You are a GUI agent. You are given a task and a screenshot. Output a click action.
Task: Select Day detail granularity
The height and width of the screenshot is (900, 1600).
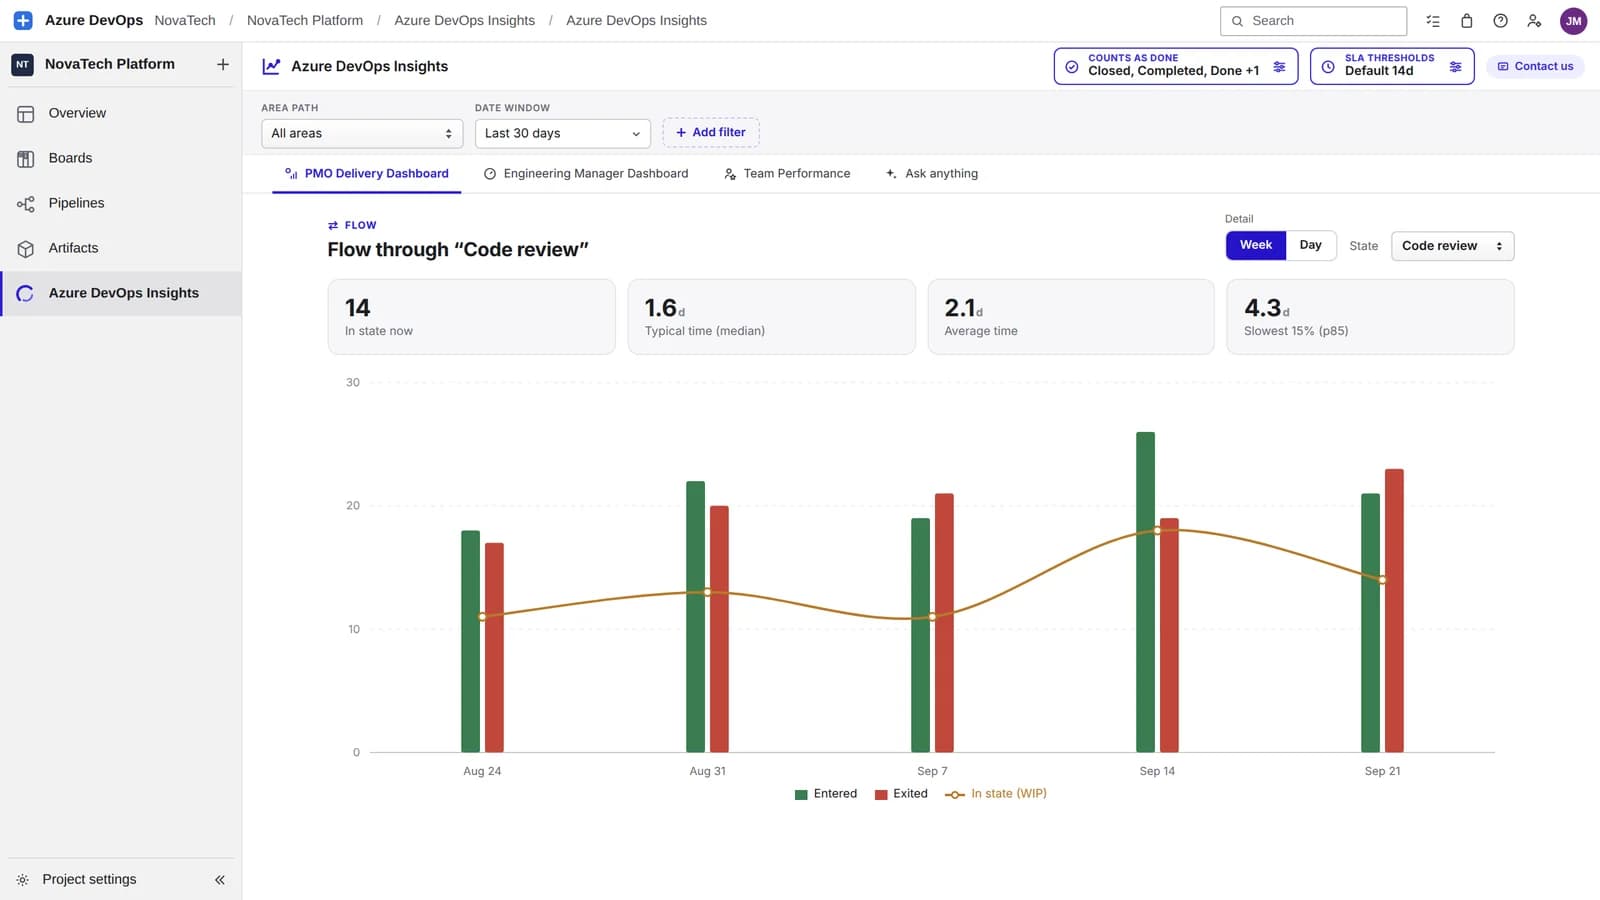click(1311, 245)
